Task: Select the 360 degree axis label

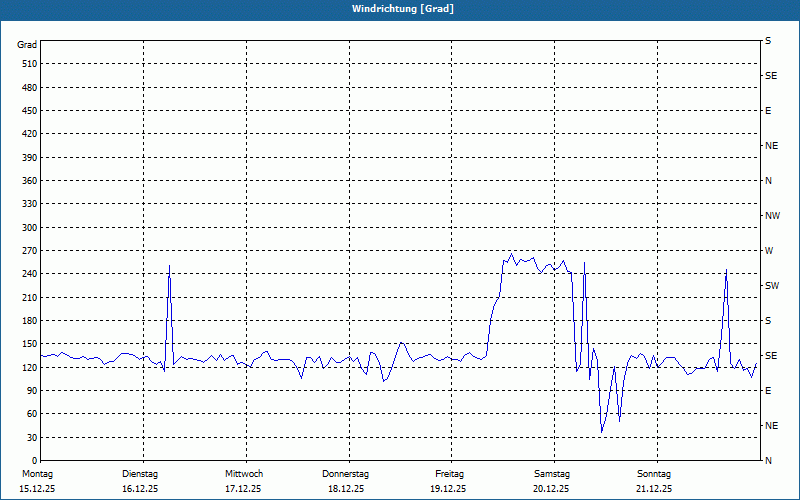Action: click(x=30, y=181)
